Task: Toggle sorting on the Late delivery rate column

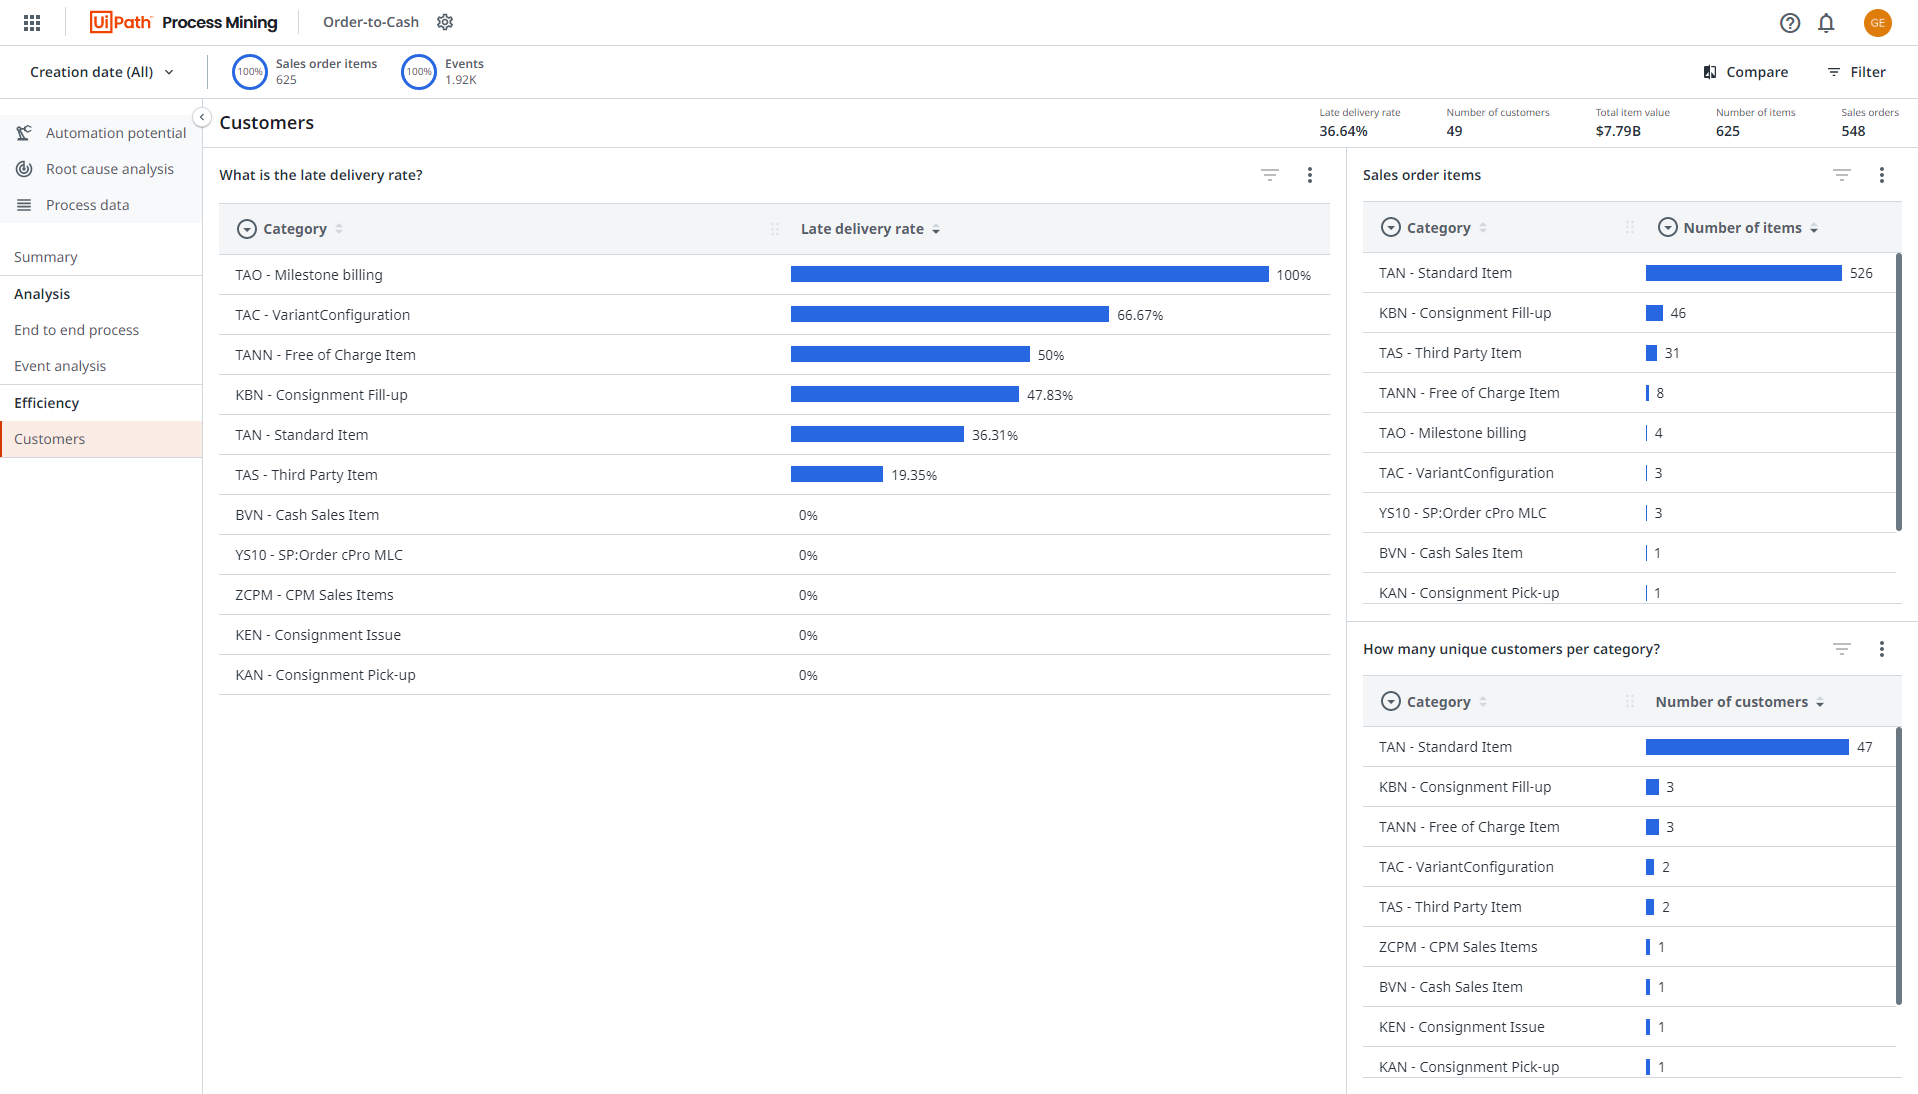Action: click(x=936, y=229)
